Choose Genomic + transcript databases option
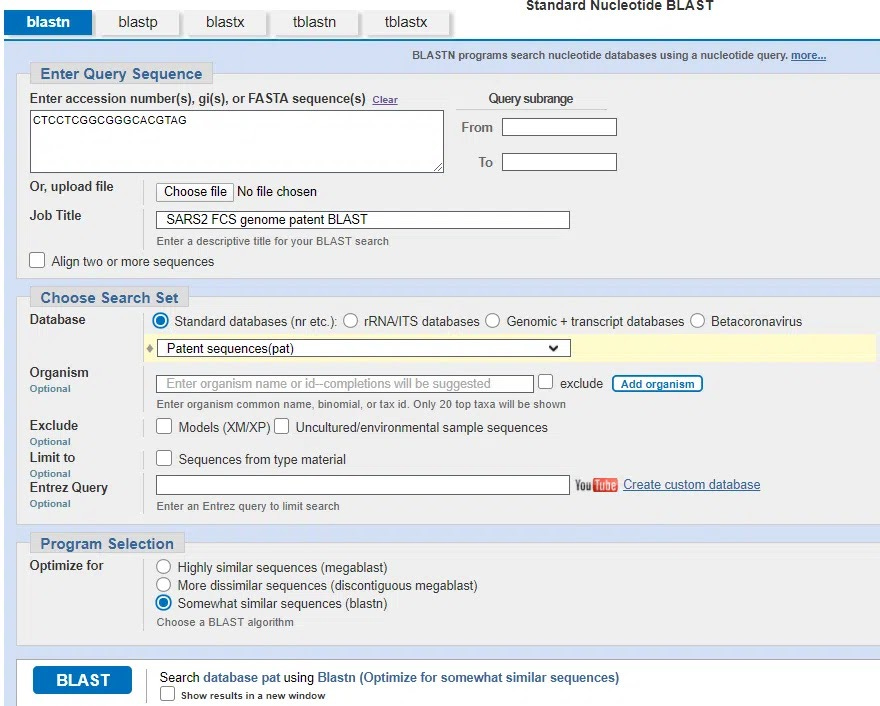 tap(493, 321)
